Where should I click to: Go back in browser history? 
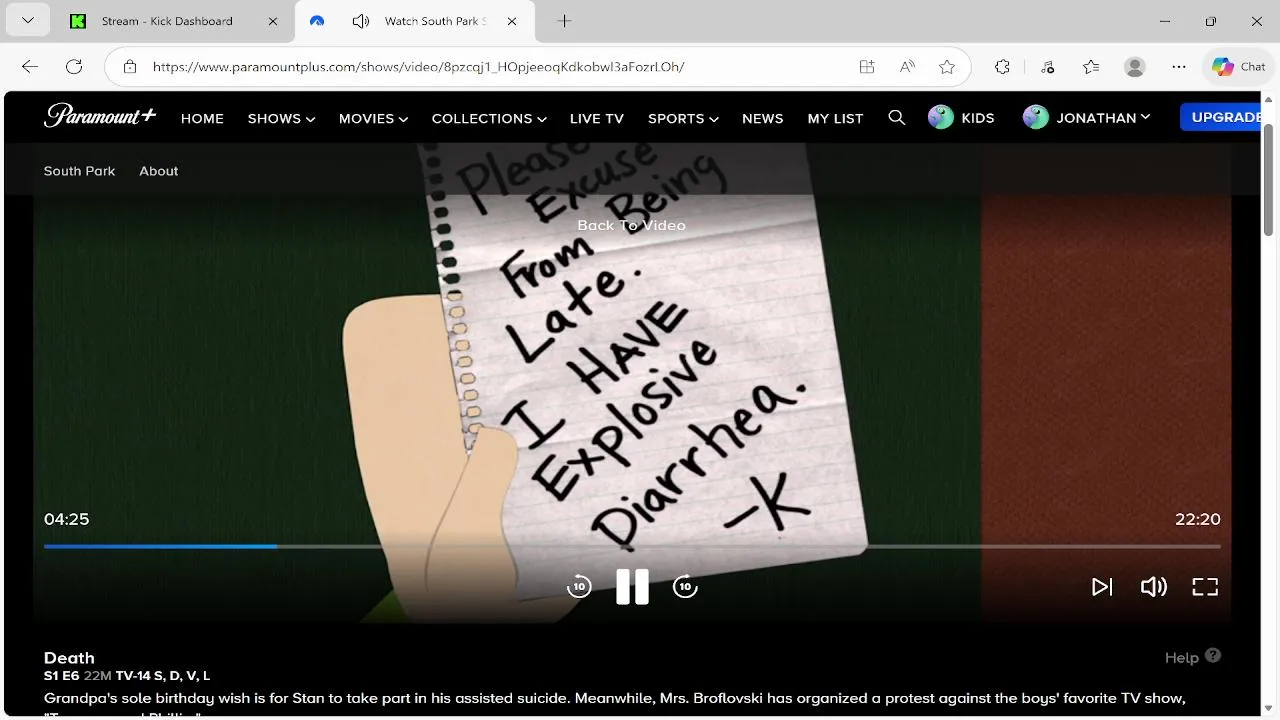(x=30, y=66)
